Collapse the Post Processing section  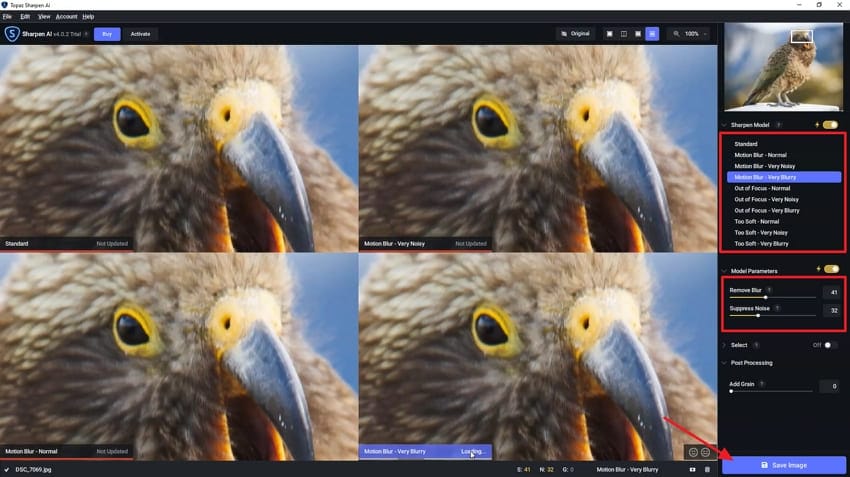(x=724, y=363)
